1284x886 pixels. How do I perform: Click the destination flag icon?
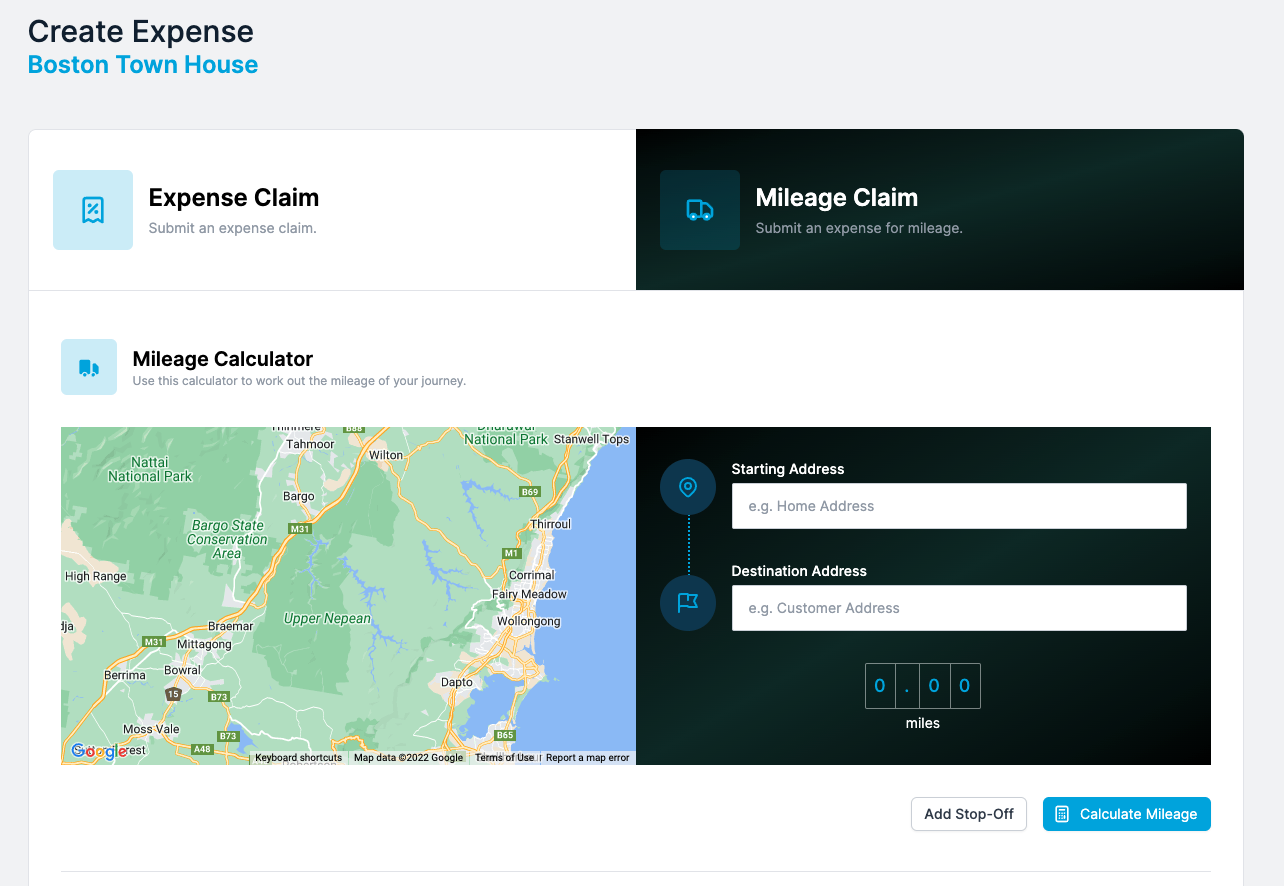click(688, 603)
